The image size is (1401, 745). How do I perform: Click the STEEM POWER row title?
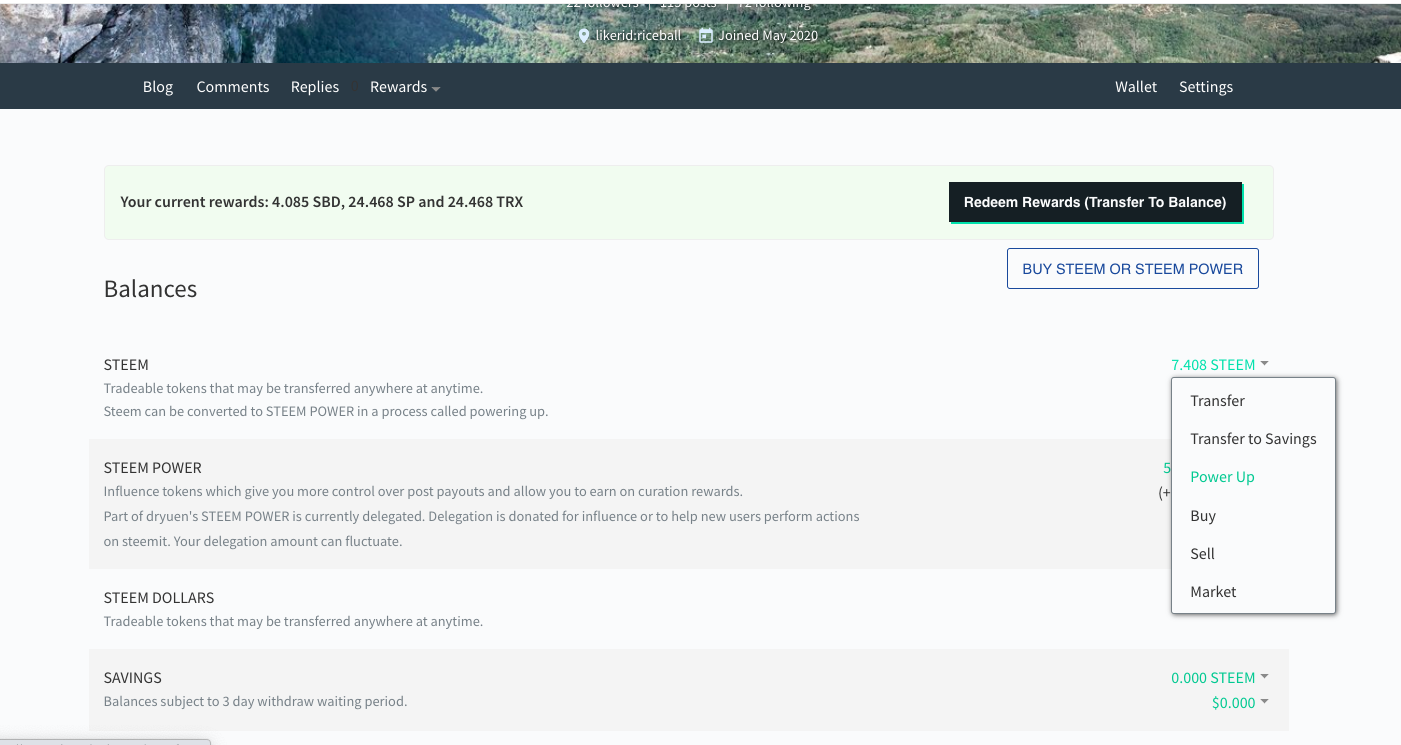coord(153,468)
